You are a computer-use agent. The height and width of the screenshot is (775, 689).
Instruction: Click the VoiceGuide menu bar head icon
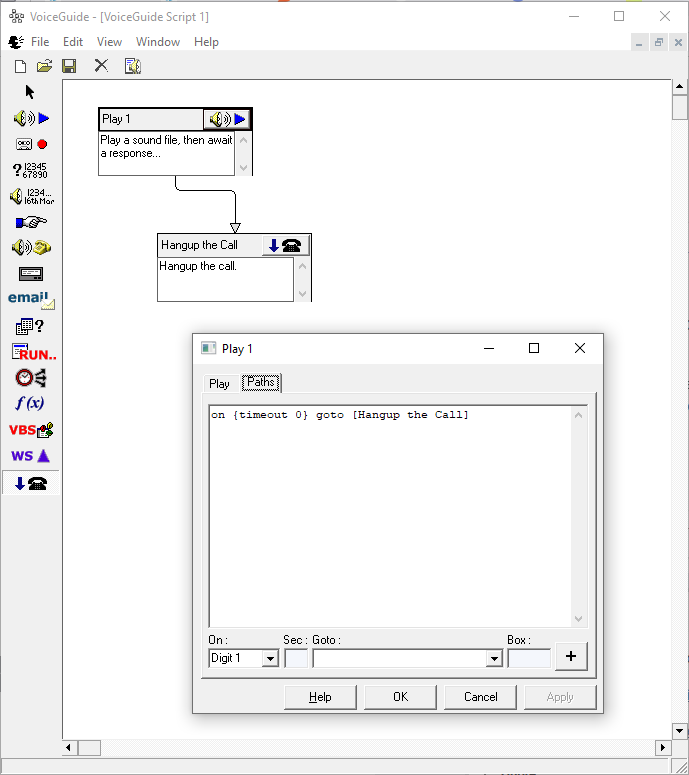coord(16,42)
